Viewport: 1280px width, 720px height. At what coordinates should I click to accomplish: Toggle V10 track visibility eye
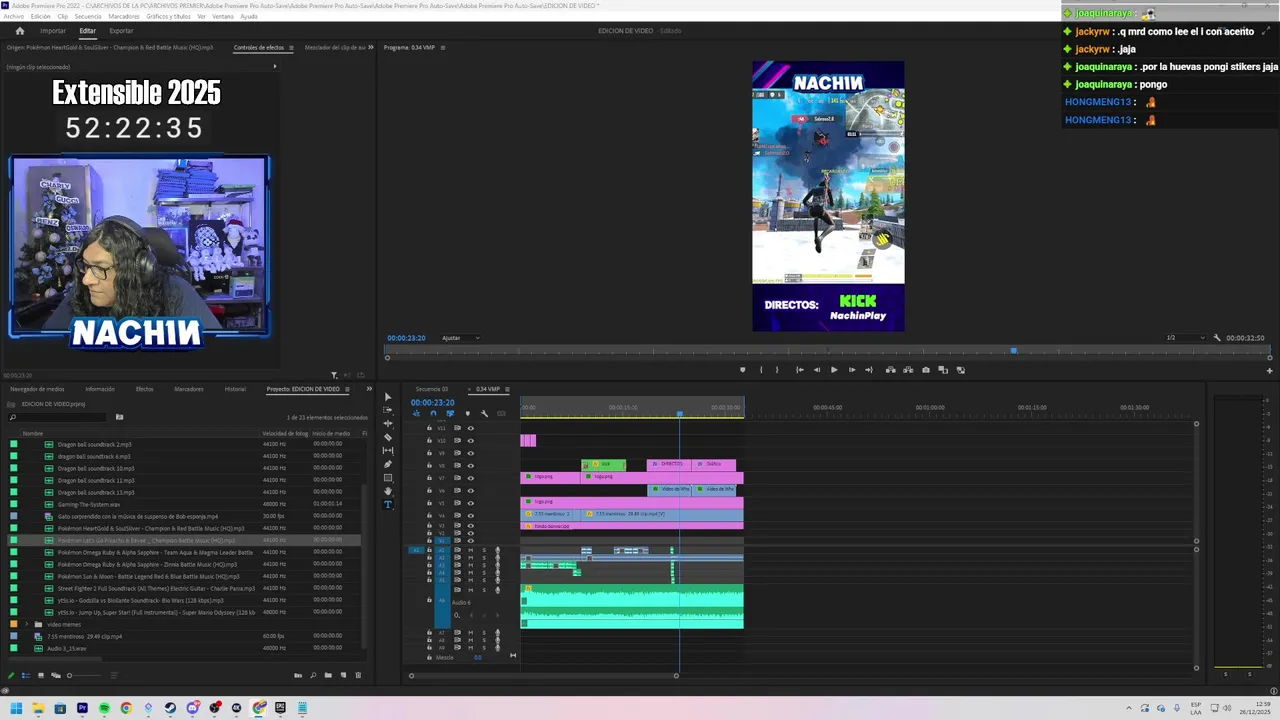point(471,441)
